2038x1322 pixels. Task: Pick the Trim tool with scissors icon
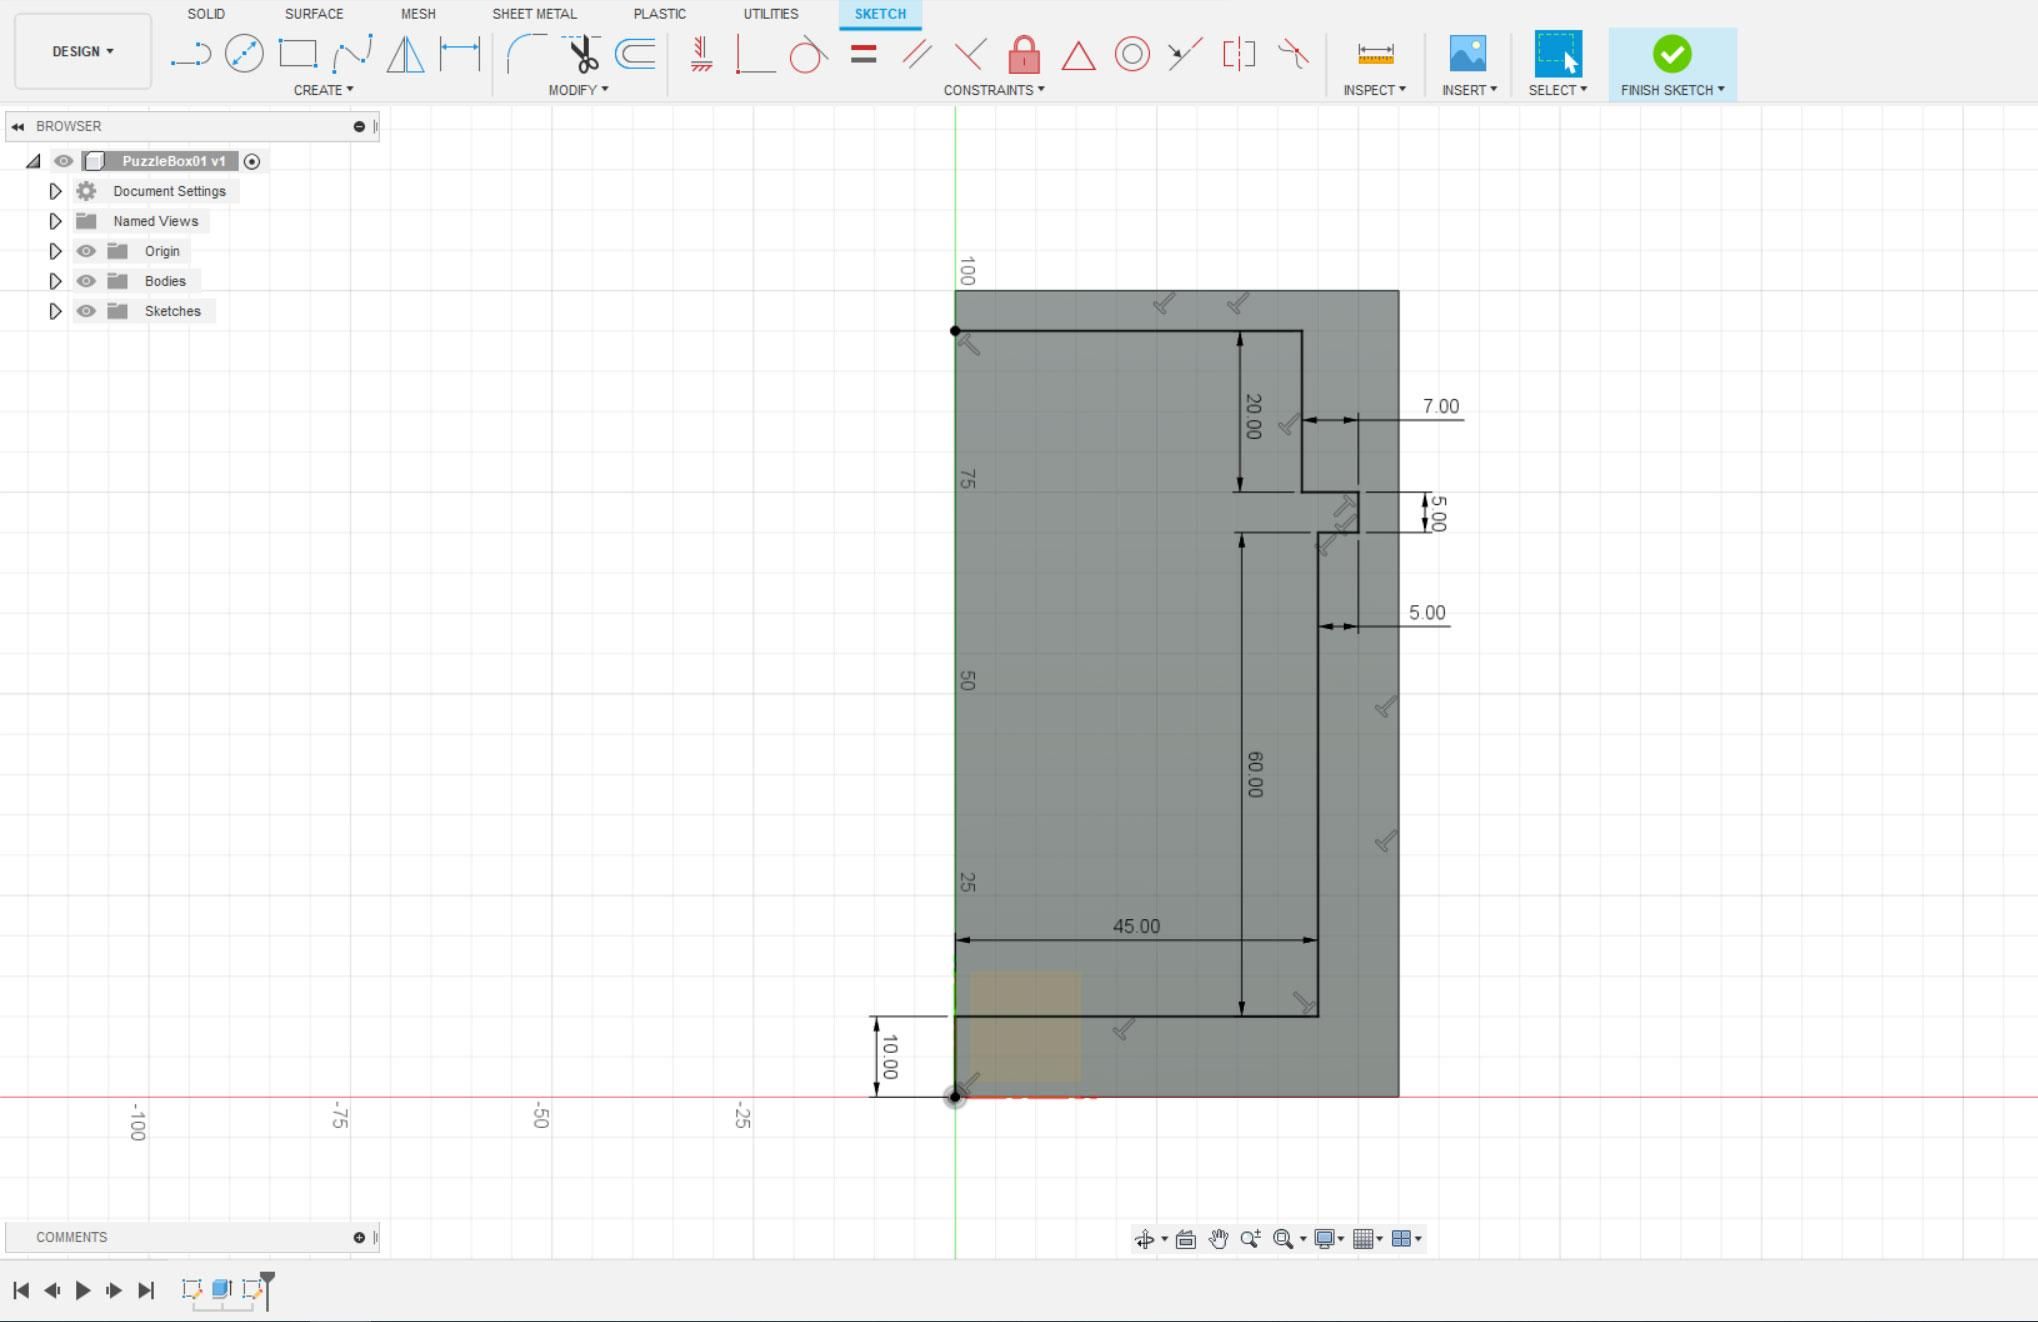(582, 54)
